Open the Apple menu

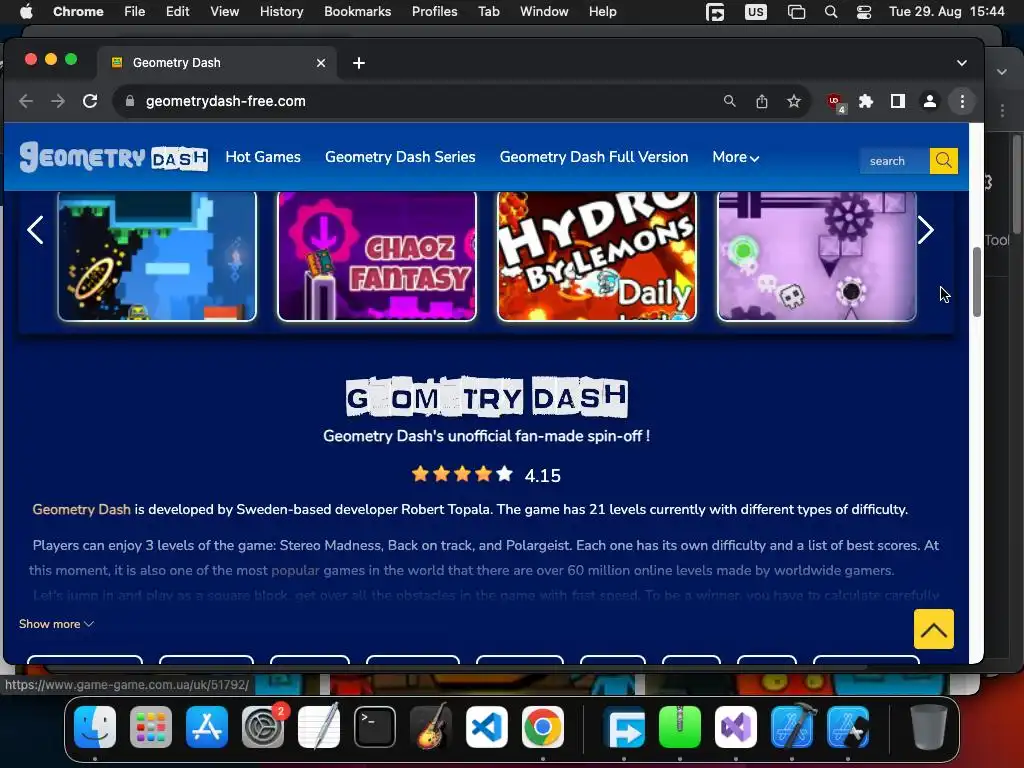pyautogui.click(x=26, y=11)
